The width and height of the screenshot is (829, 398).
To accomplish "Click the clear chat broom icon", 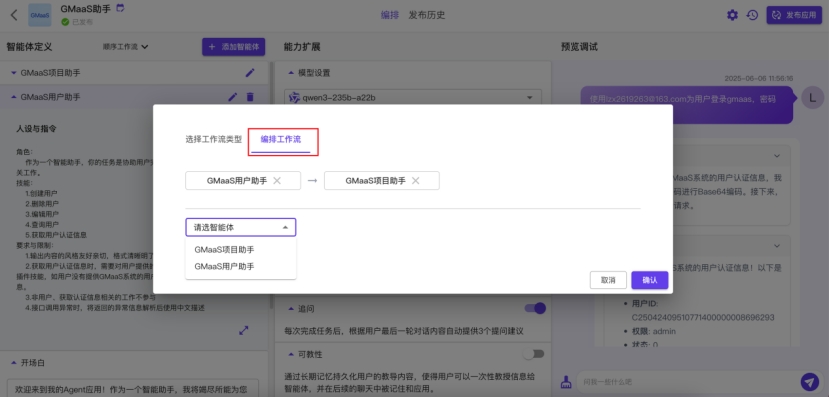I will (566, 382).
